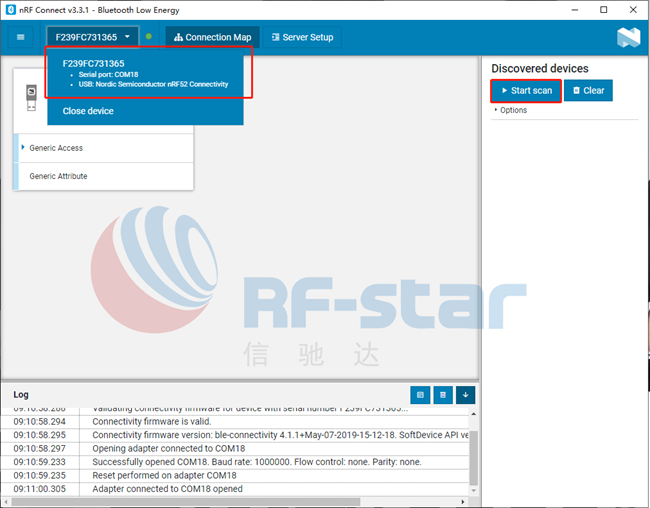Switch to Server Setup tab
Screen dimensions: 650x508
(302, 37)
